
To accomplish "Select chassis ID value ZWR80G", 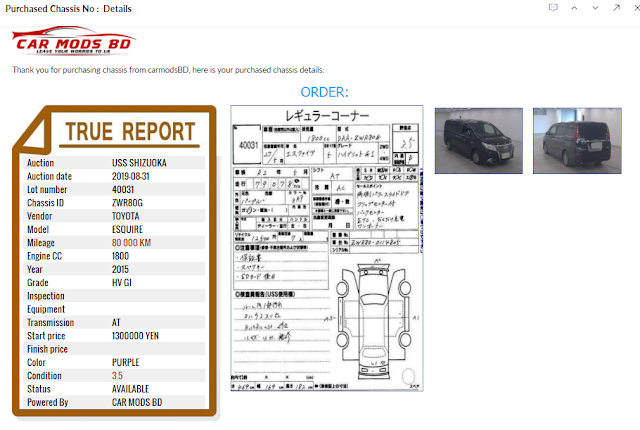I will click(x=127, y=203).
